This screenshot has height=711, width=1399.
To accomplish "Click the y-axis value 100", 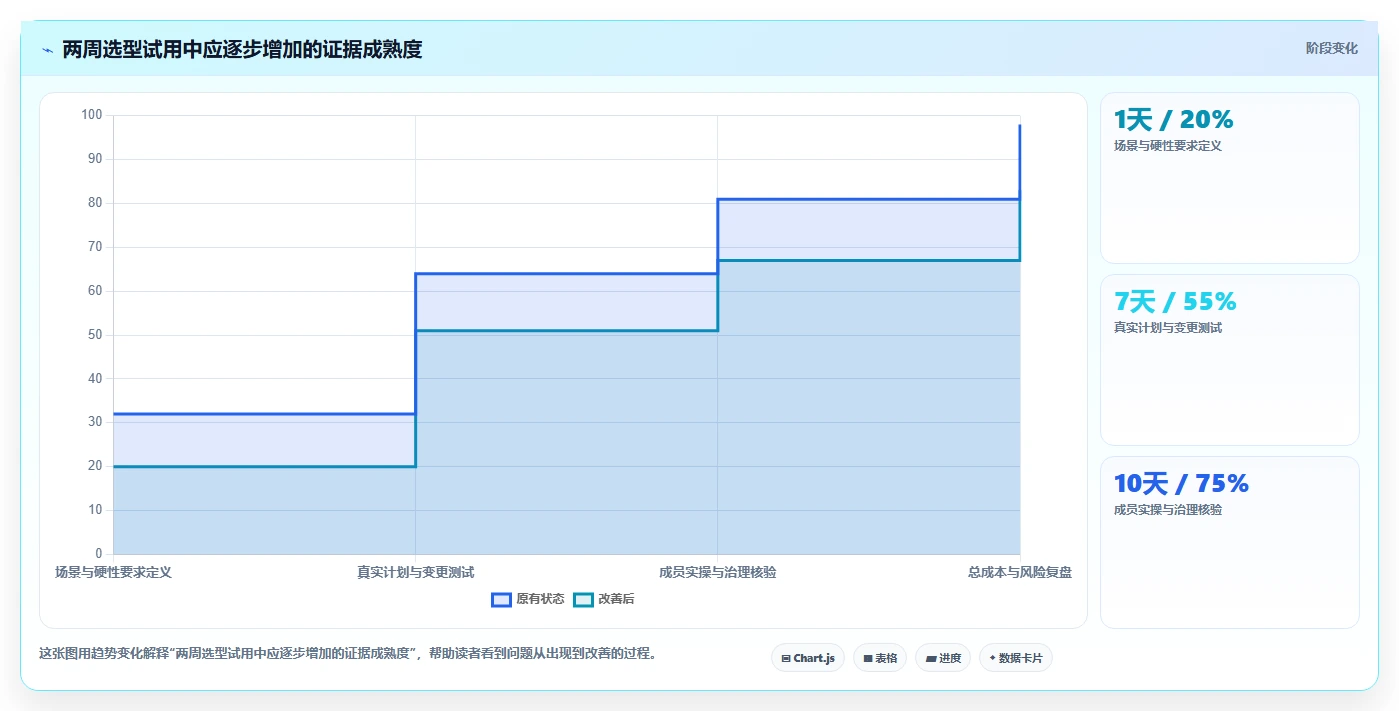I will [x=92, y=115].
